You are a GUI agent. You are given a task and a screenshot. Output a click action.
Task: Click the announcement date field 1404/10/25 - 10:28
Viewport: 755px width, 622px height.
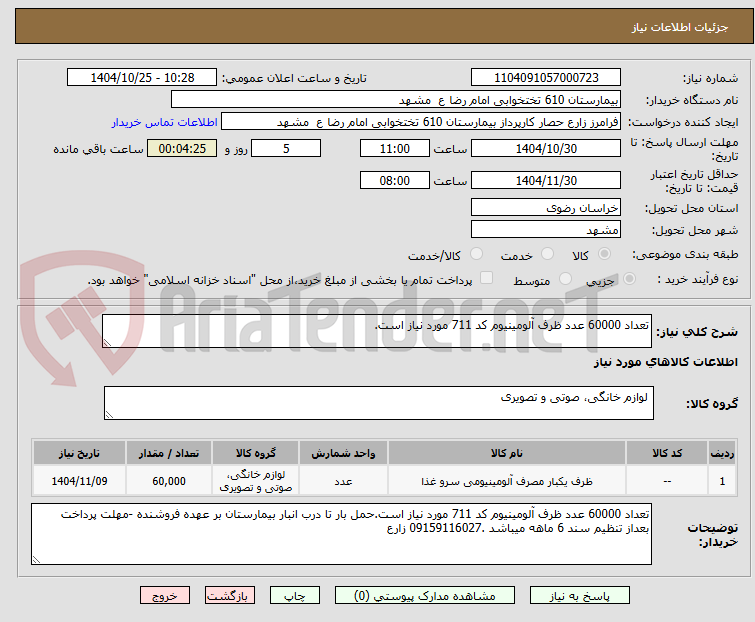pos(142,78)
